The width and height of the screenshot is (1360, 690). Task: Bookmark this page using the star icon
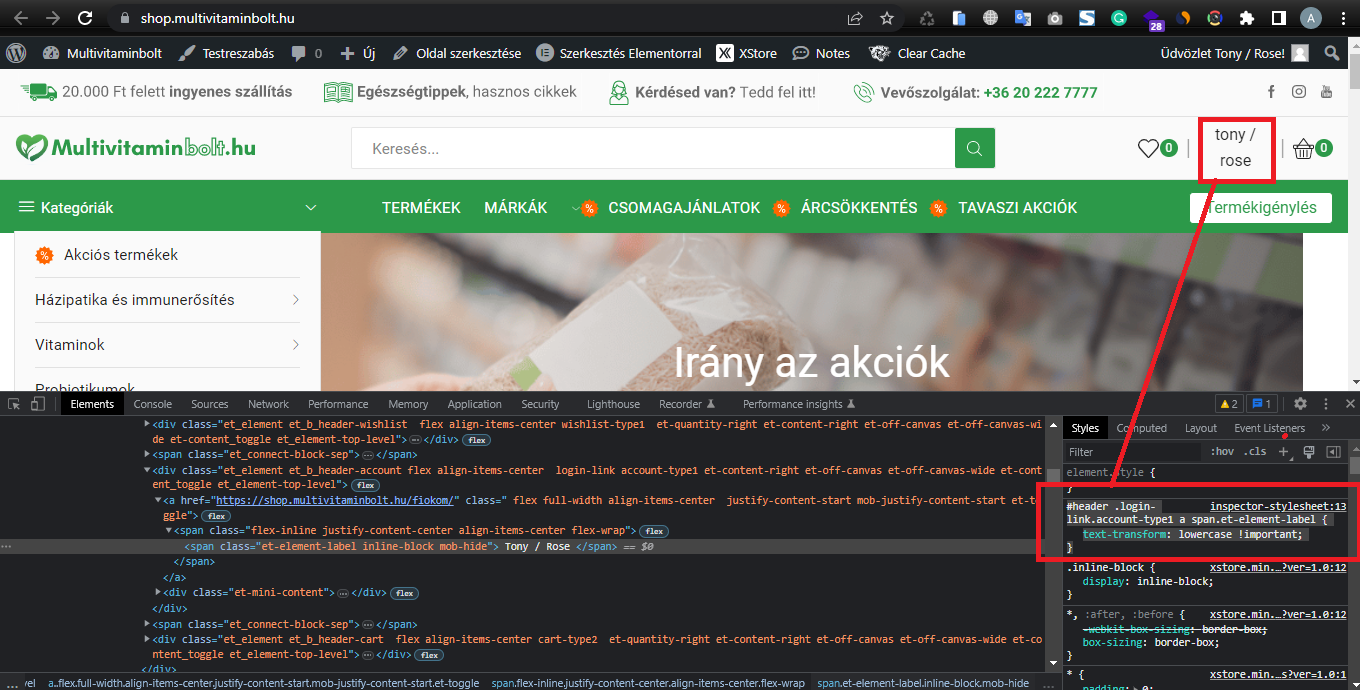coord(887,18)
